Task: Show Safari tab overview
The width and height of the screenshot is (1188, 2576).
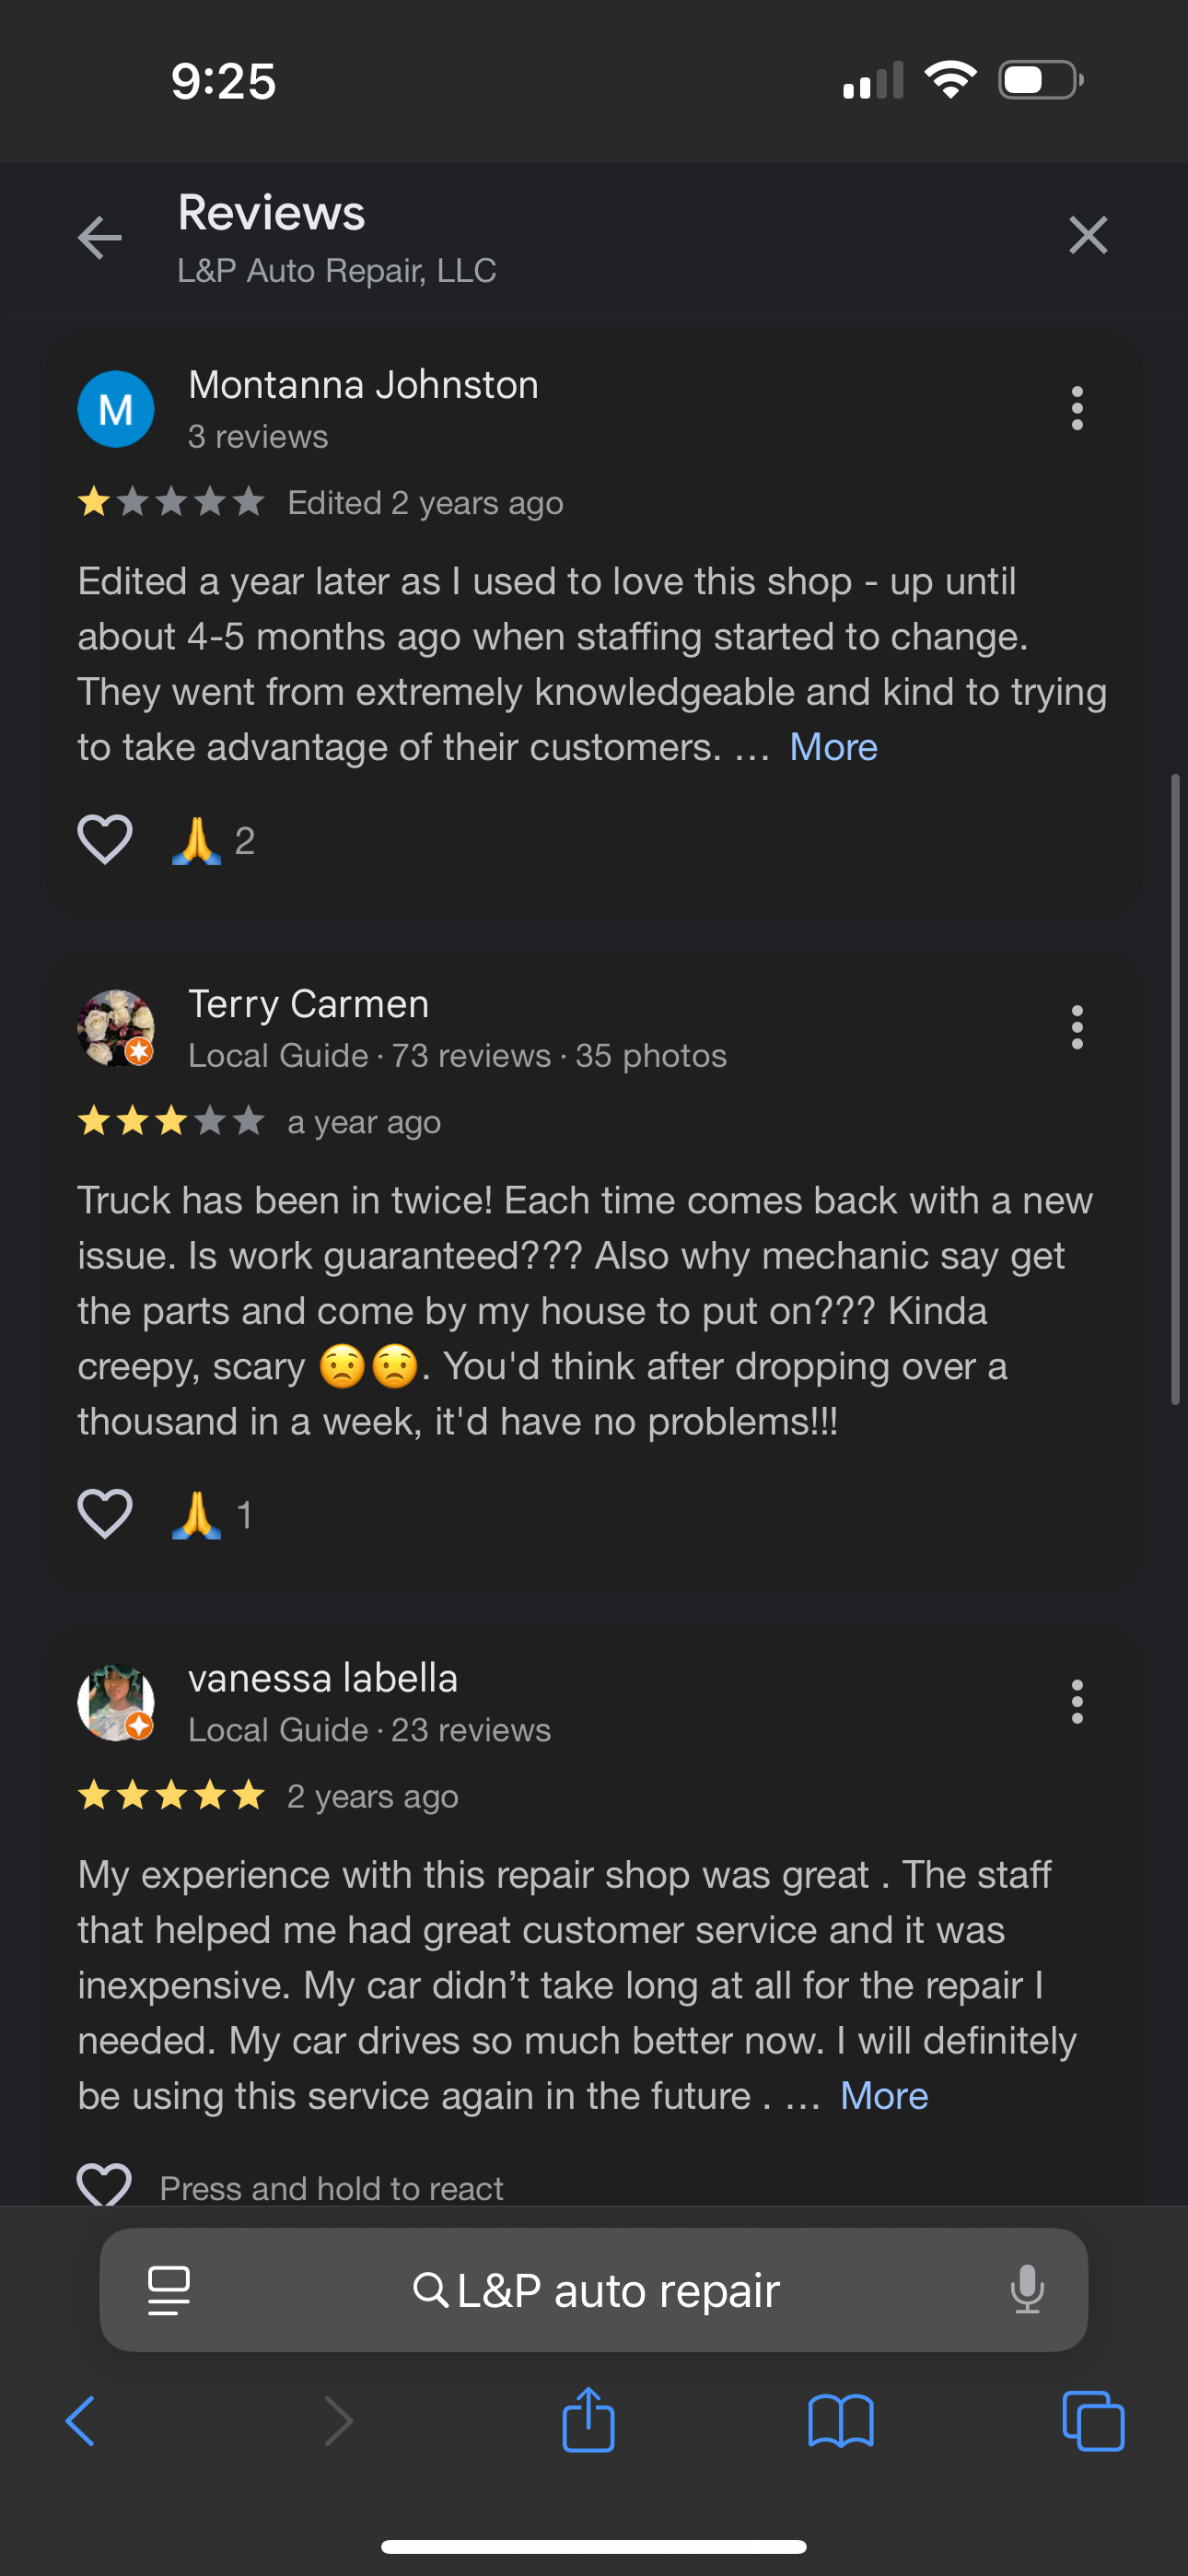Action: [x=1093, y=2421]
